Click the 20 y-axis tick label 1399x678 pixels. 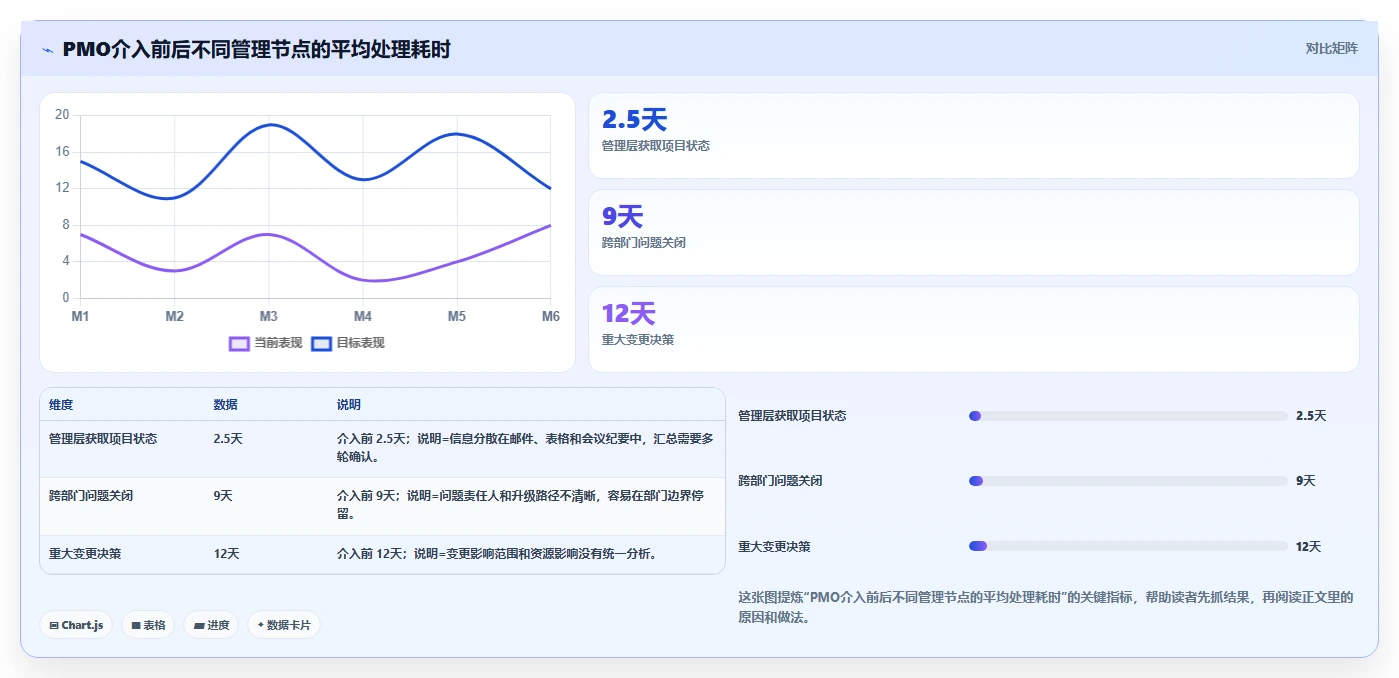point(62,115)
